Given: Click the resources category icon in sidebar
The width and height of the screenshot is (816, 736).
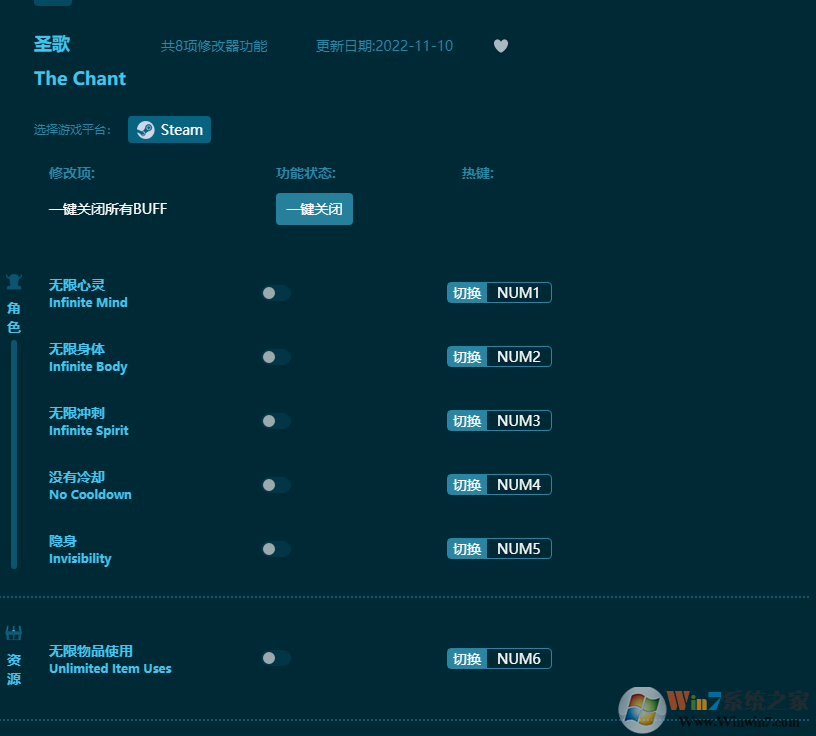Looking at the screenshot, I should click(14, 633).
